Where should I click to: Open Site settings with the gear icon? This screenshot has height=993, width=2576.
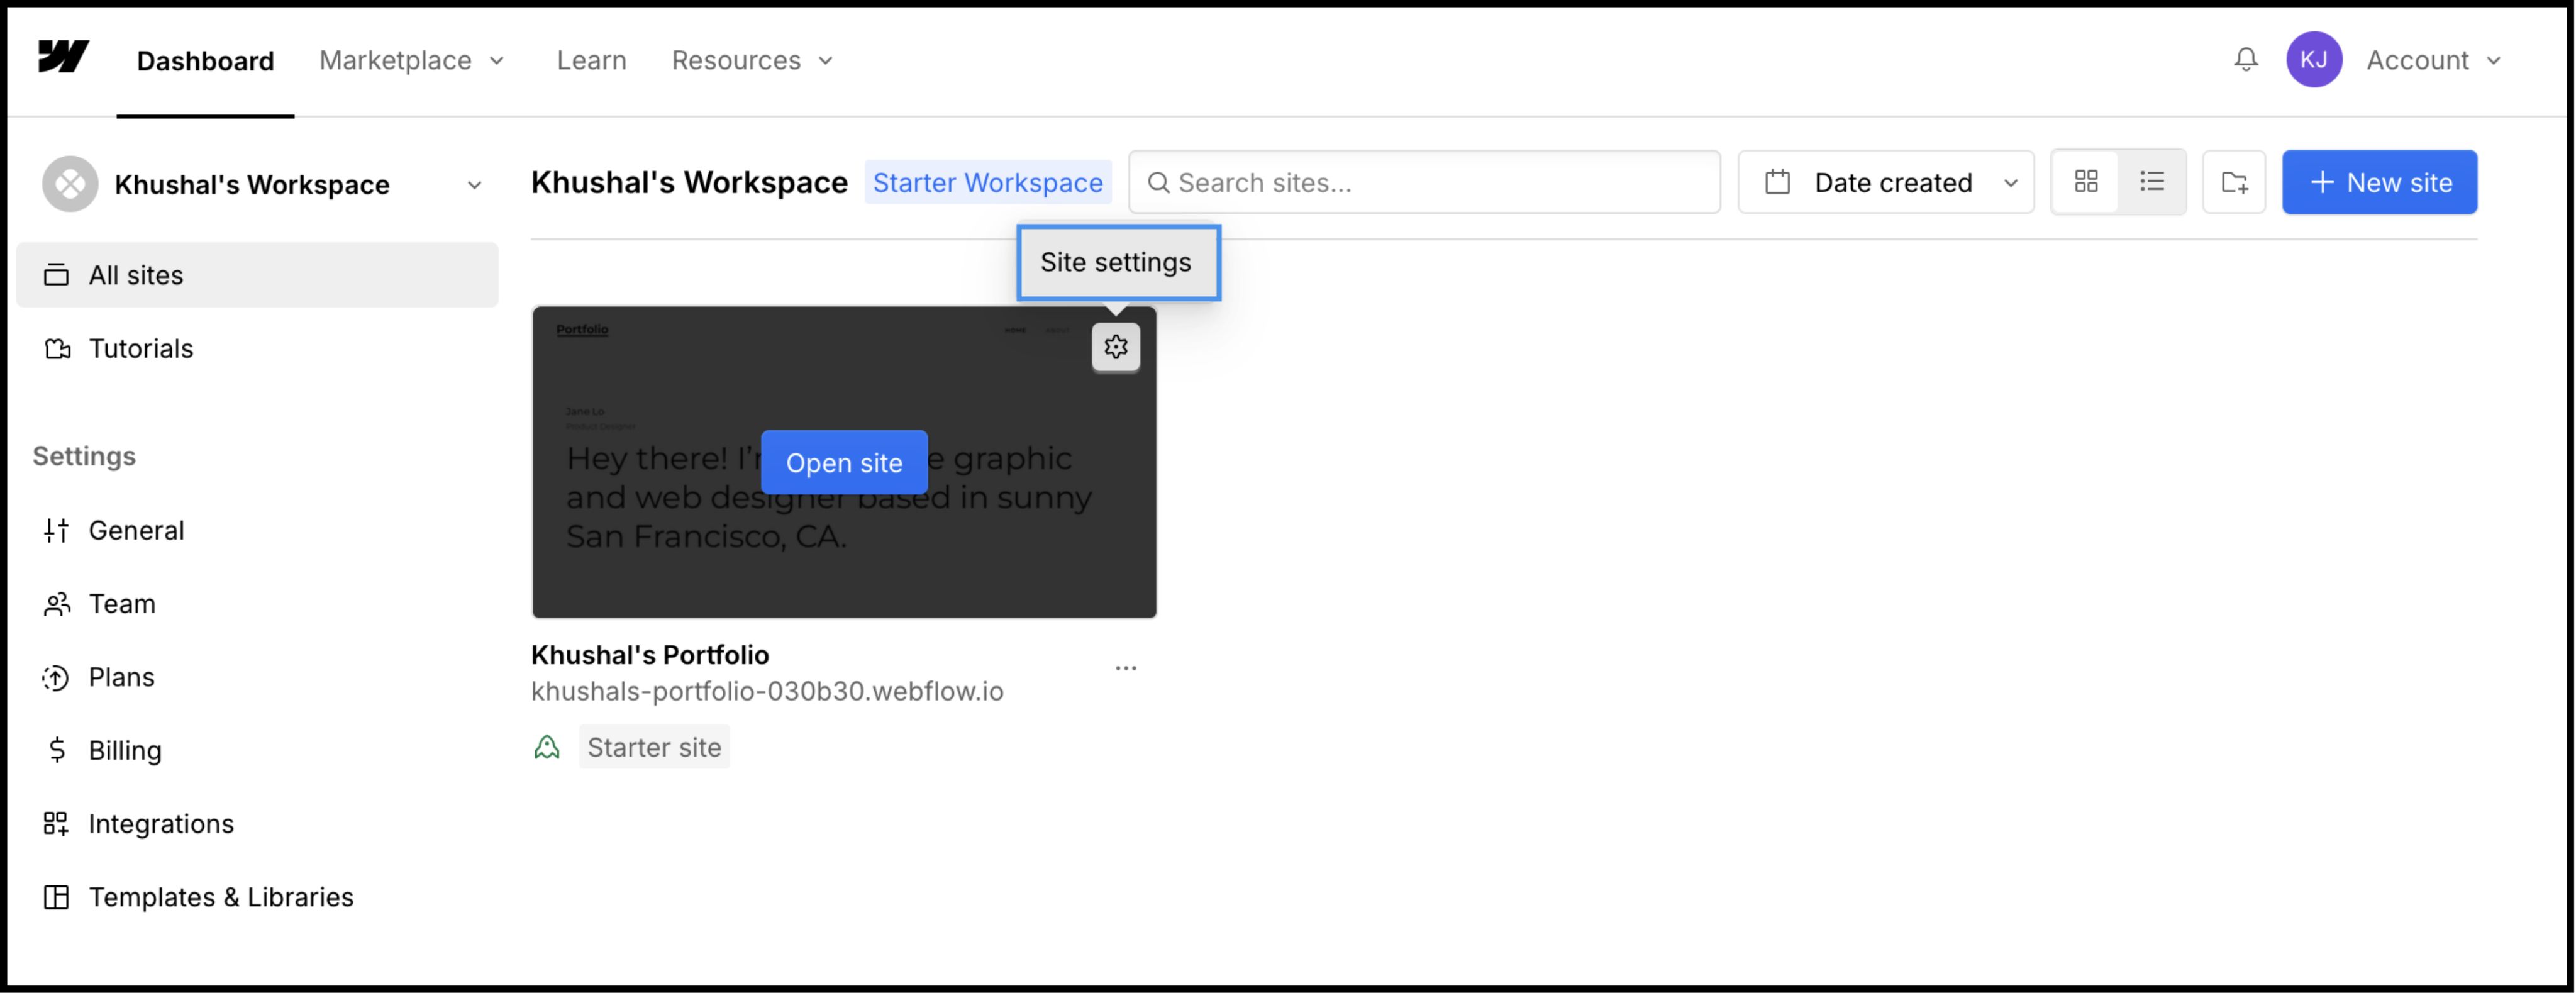click(1116, 347)
